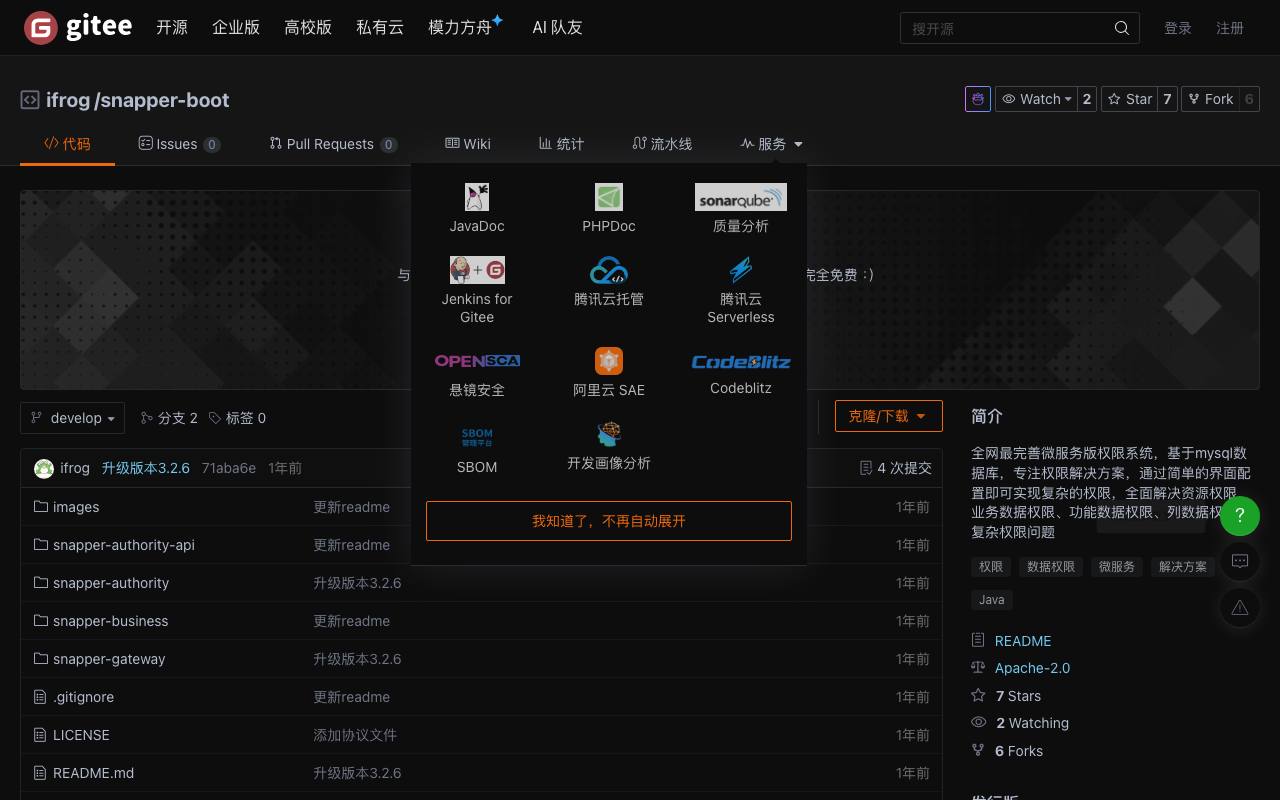Image resolution: width=1280 pixels, height=800 pixels.
Task: Open the feedback chat bubble icon
Action: [x=1240, y=561]
